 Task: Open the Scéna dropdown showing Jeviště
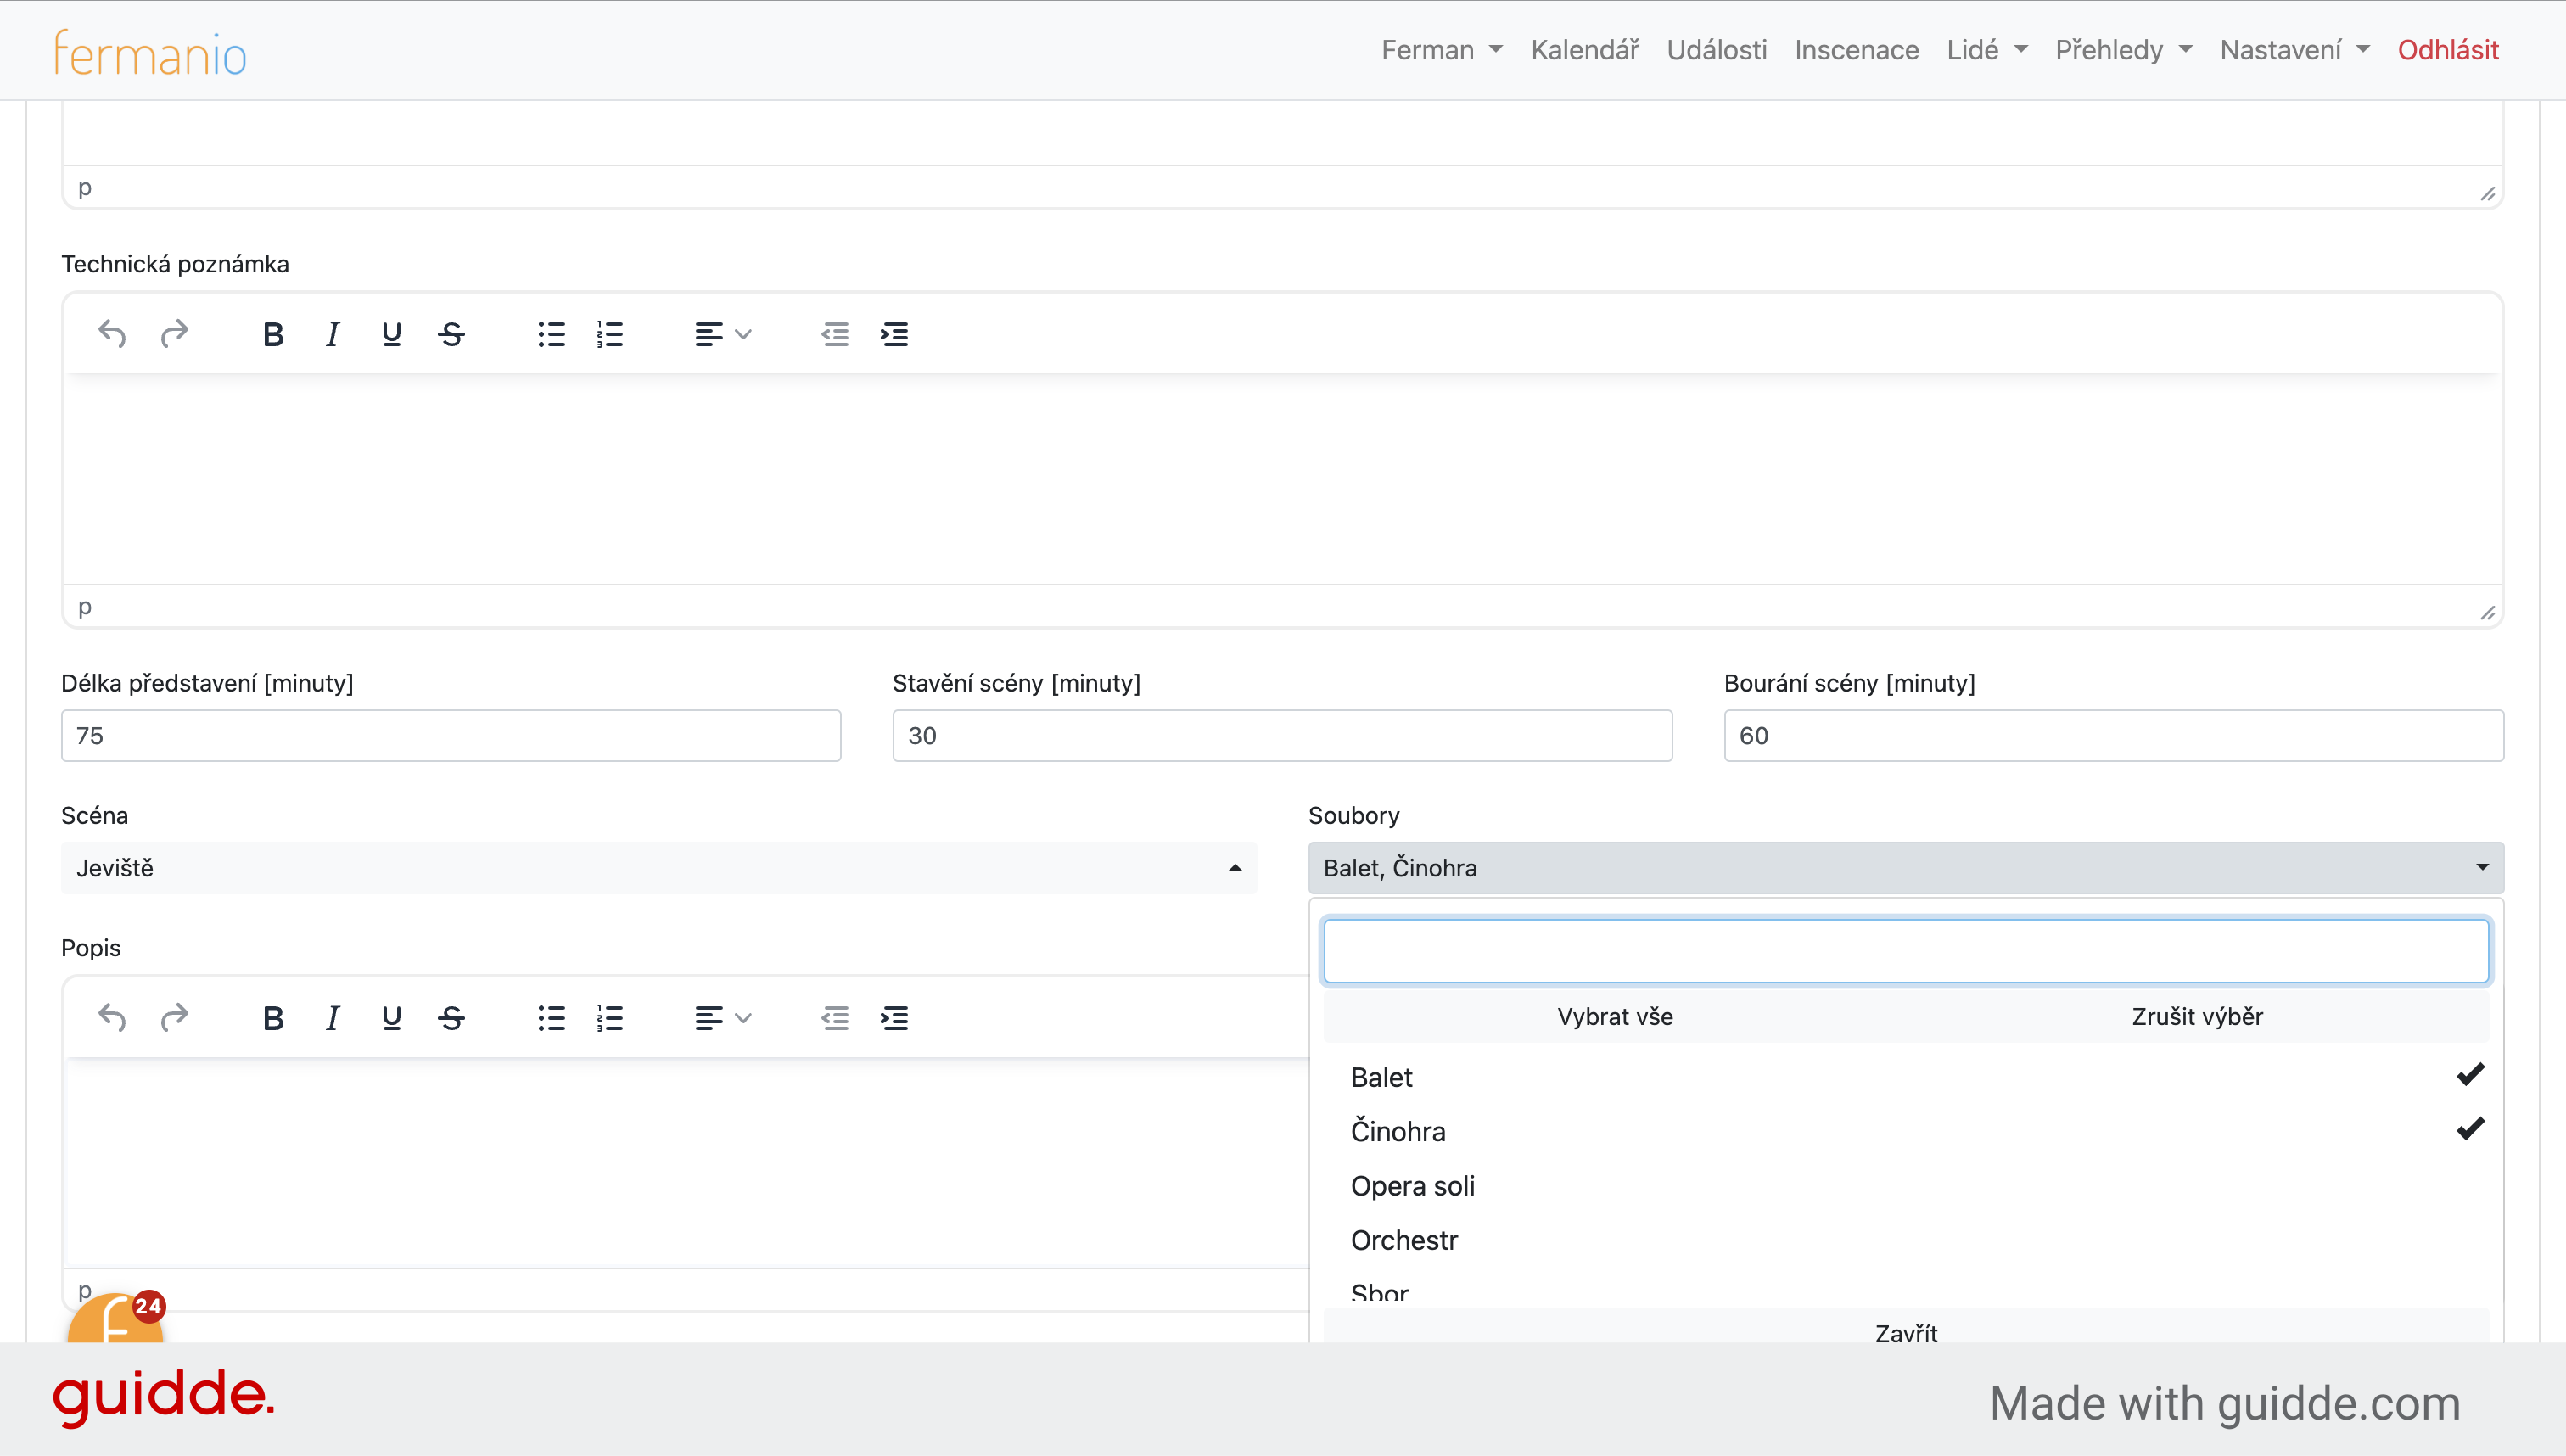tap(659, 868)
